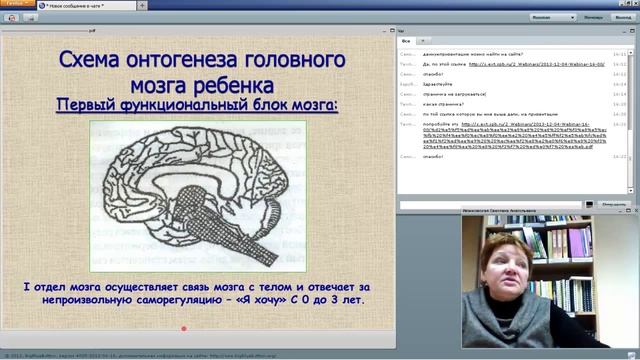Image resolution: width=640 pixels, height=360 pixels.
Task: Click slide heading 'Первый функциональный блок мозга:'
Action: tap(197, 105)
